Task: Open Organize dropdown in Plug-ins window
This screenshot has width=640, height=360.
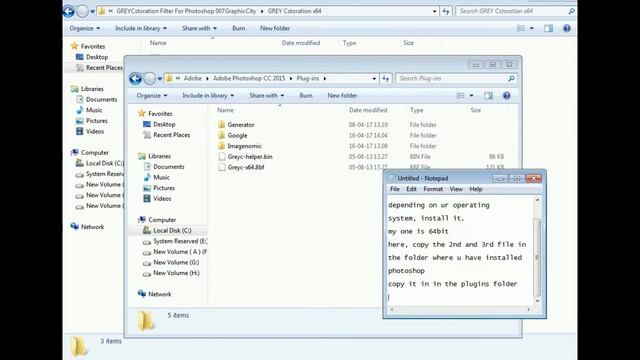Action: (152, 96)
